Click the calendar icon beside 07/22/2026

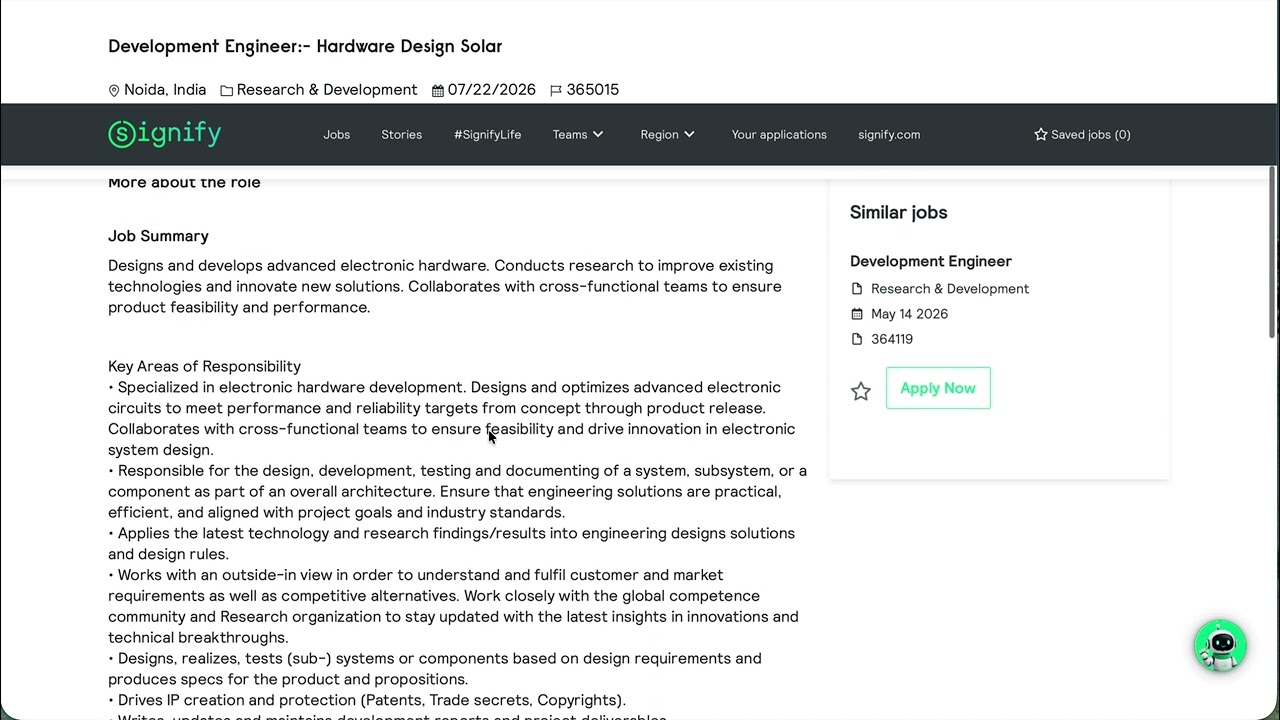click(438, 90)
